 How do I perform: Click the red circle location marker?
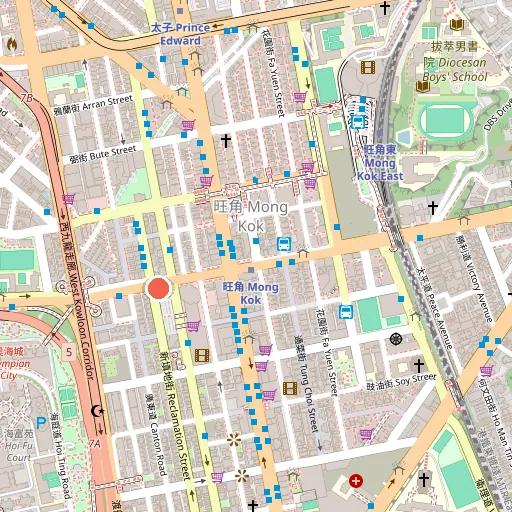pyautogui.click(x=159, y=288)
